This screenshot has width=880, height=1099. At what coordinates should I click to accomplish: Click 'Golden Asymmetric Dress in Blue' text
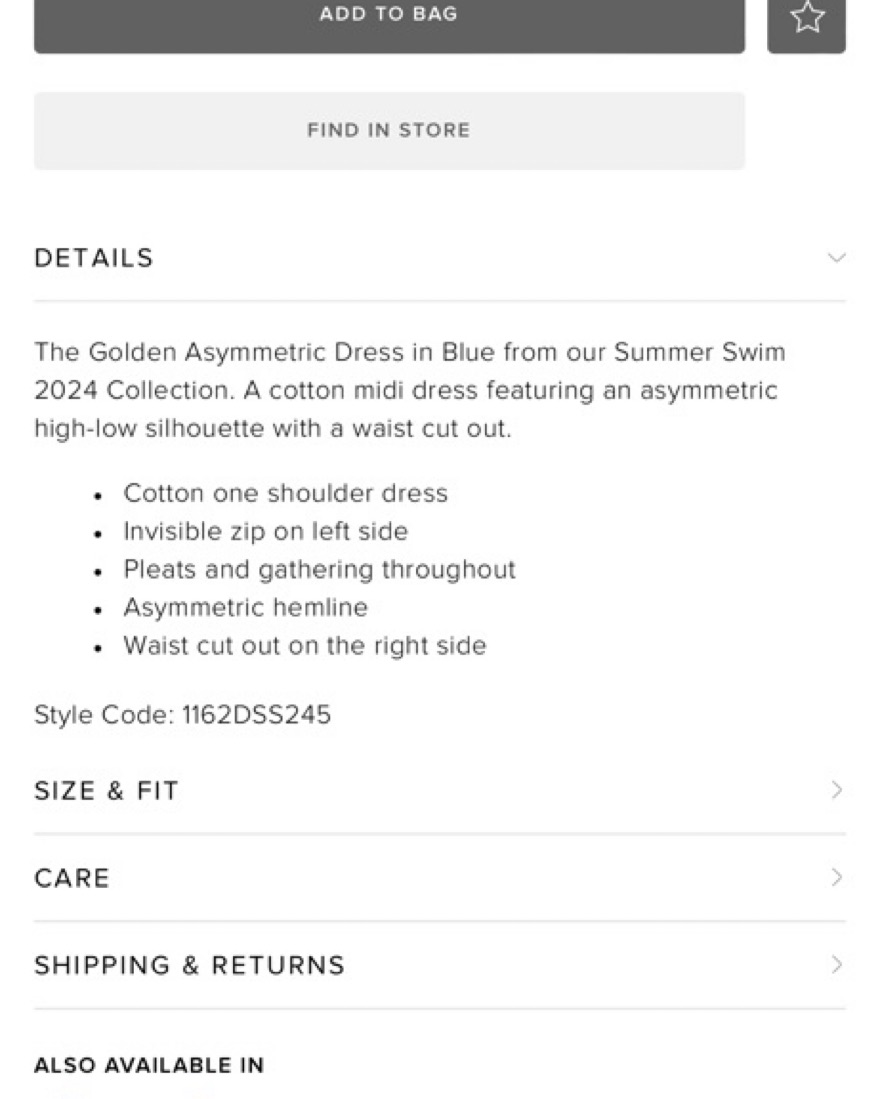click(x=292, y=352)
